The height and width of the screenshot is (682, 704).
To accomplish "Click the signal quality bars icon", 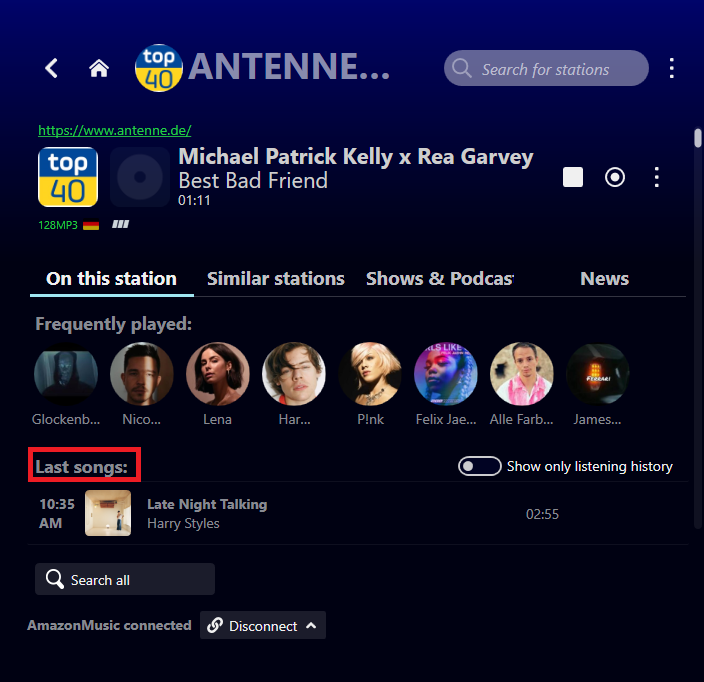I will coord(120,224).
